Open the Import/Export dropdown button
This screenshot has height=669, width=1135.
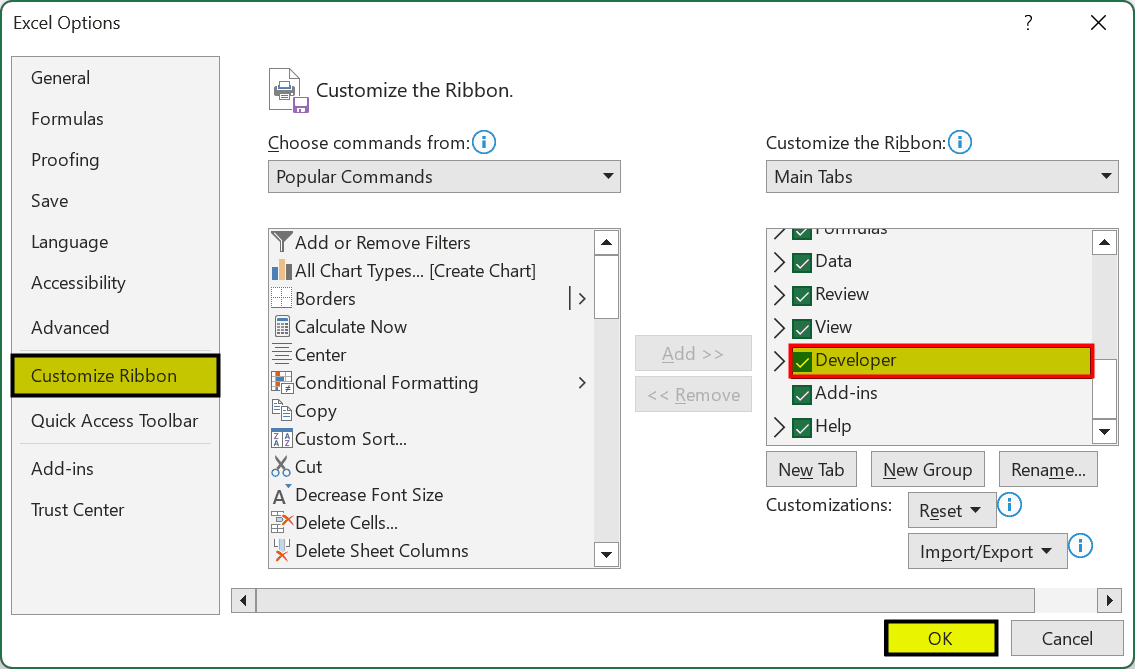click(x=987, y=552)
